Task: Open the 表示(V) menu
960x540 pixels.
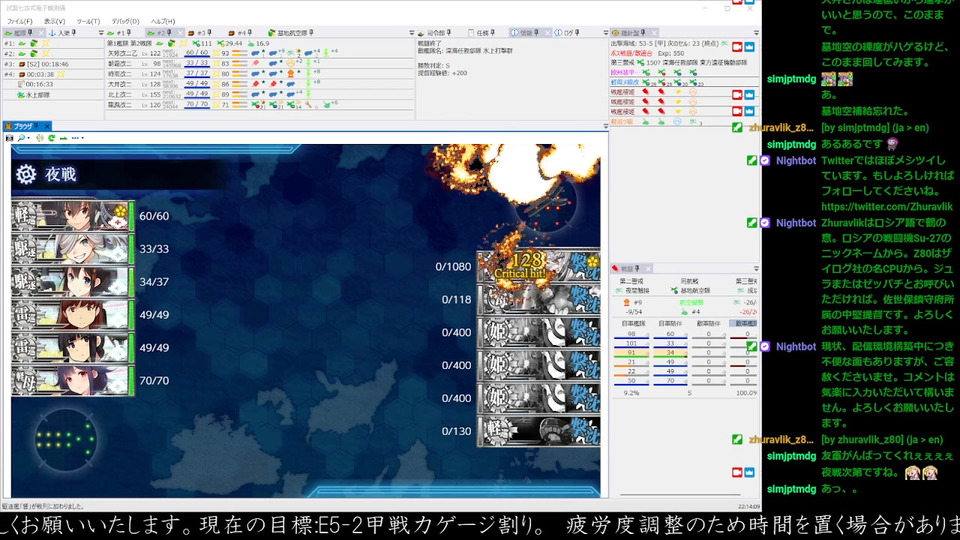Action: tap(54, 21)
